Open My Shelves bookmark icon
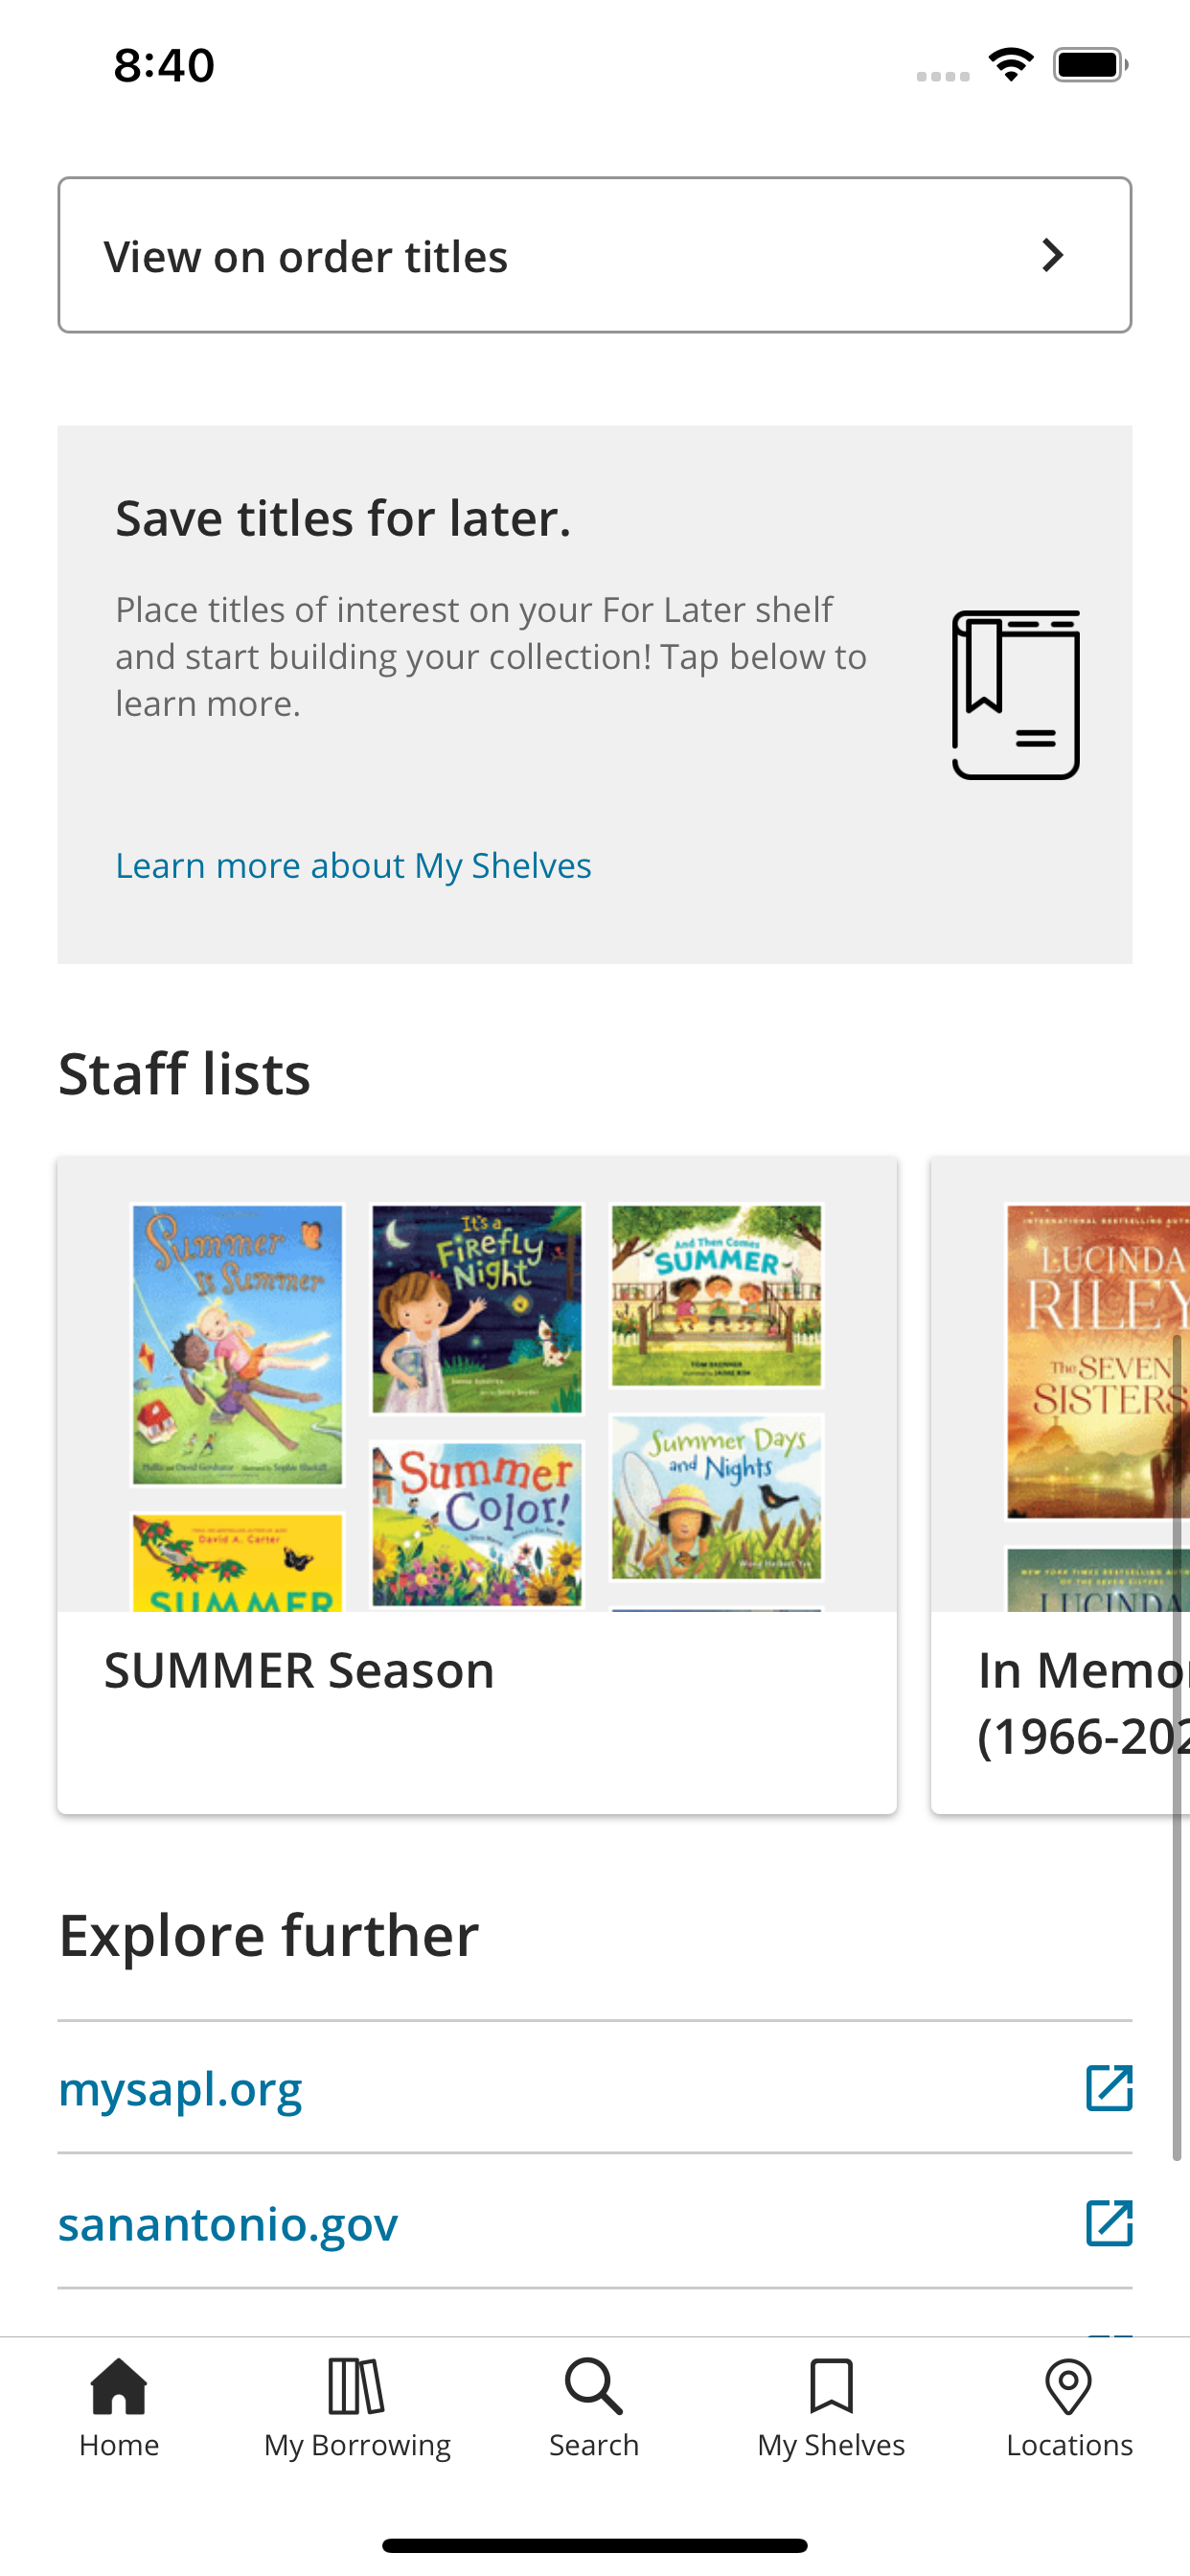Image resolution: width=1190 pixels, height=2576 pixels. 831,2386
